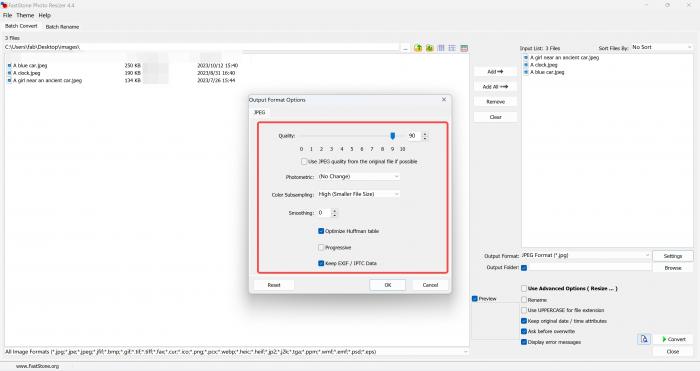Increase Quality value with up arrow
The image size is (700, 371).
pyautogui.click(x=425, y=133)
